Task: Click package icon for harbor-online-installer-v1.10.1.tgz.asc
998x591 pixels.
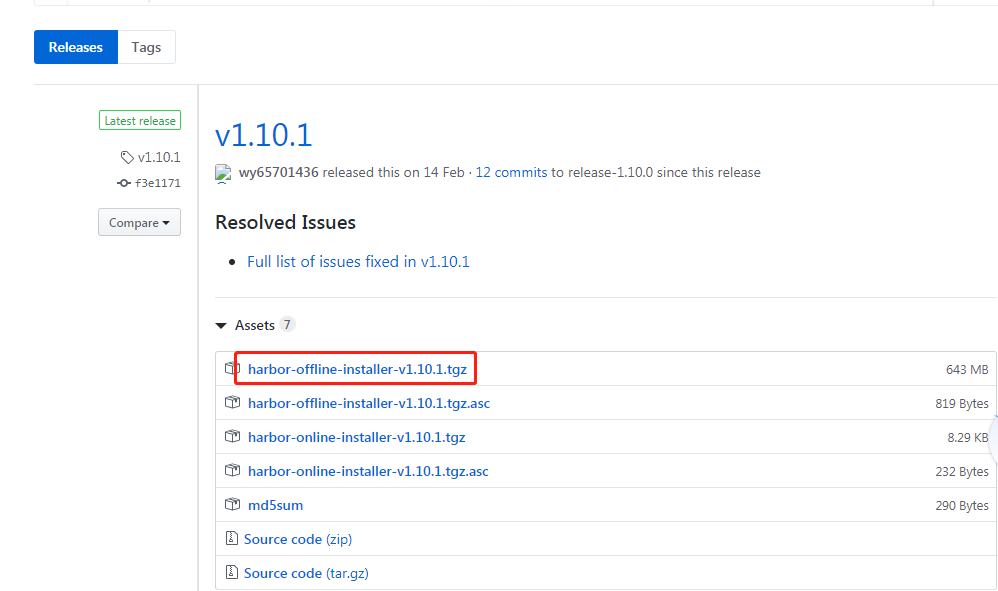Action: [232, 471]
